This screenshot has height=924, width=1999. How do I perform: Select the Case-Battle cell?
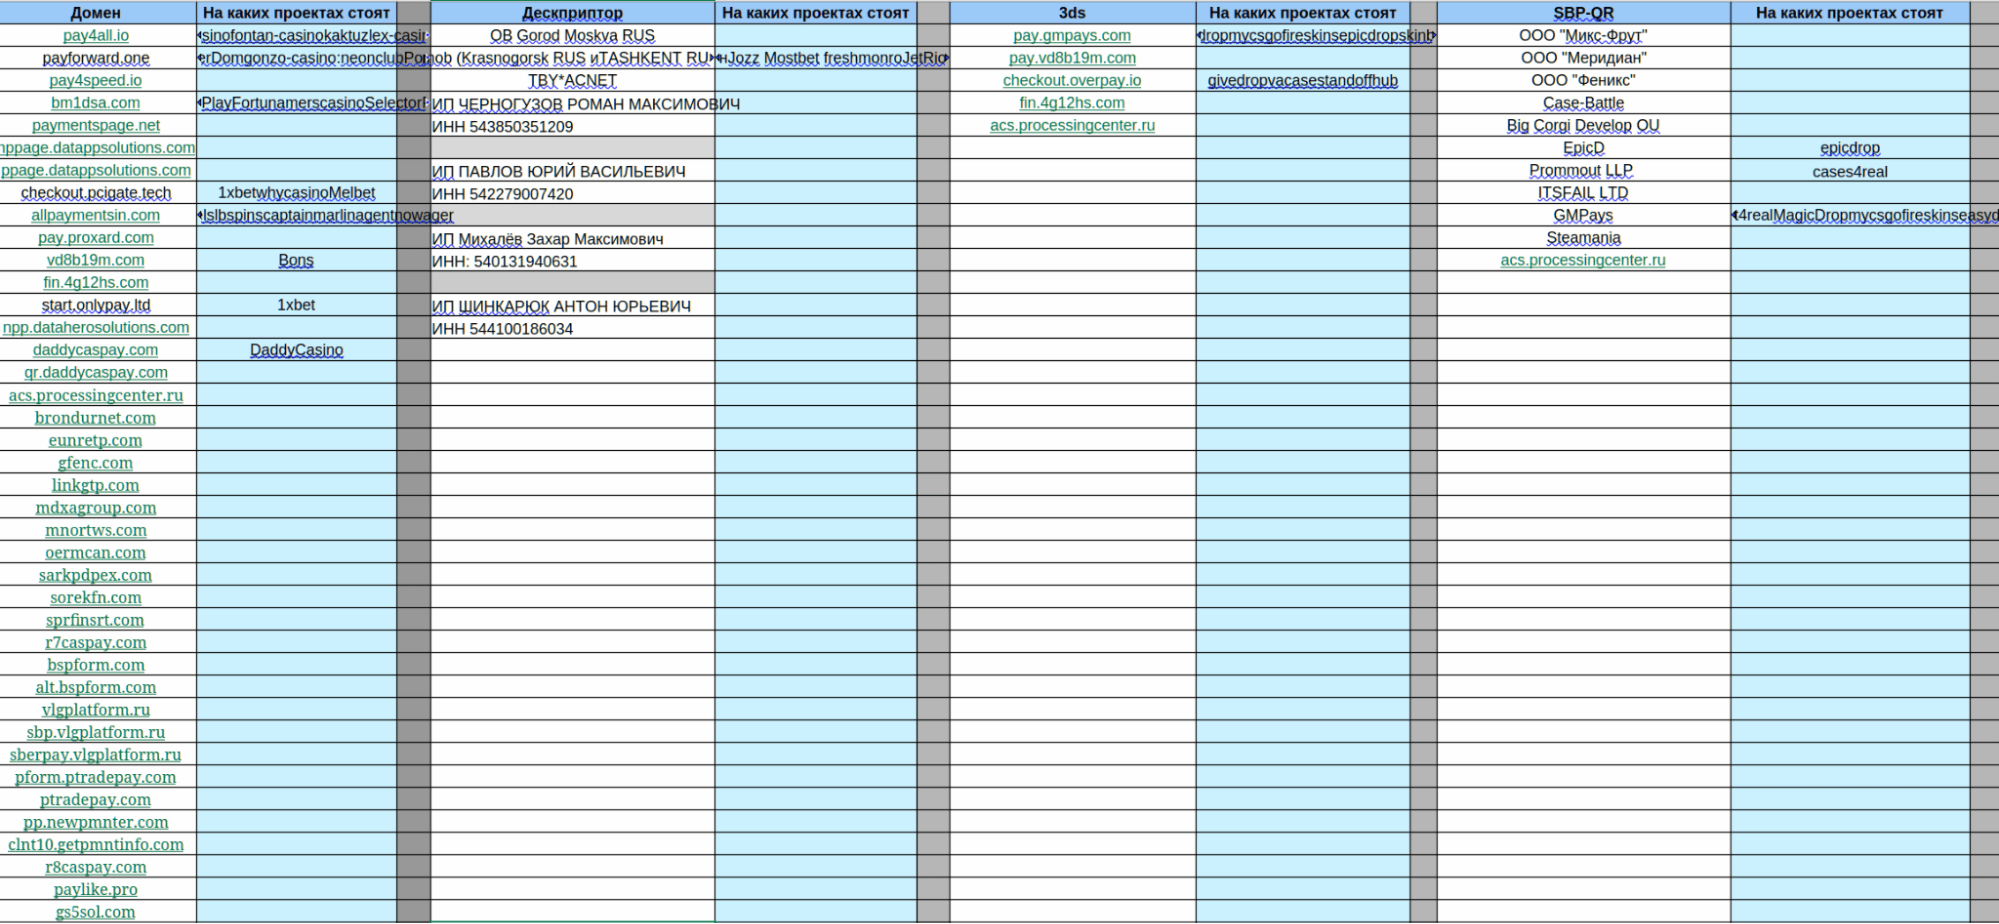[x=1583, y=103]
